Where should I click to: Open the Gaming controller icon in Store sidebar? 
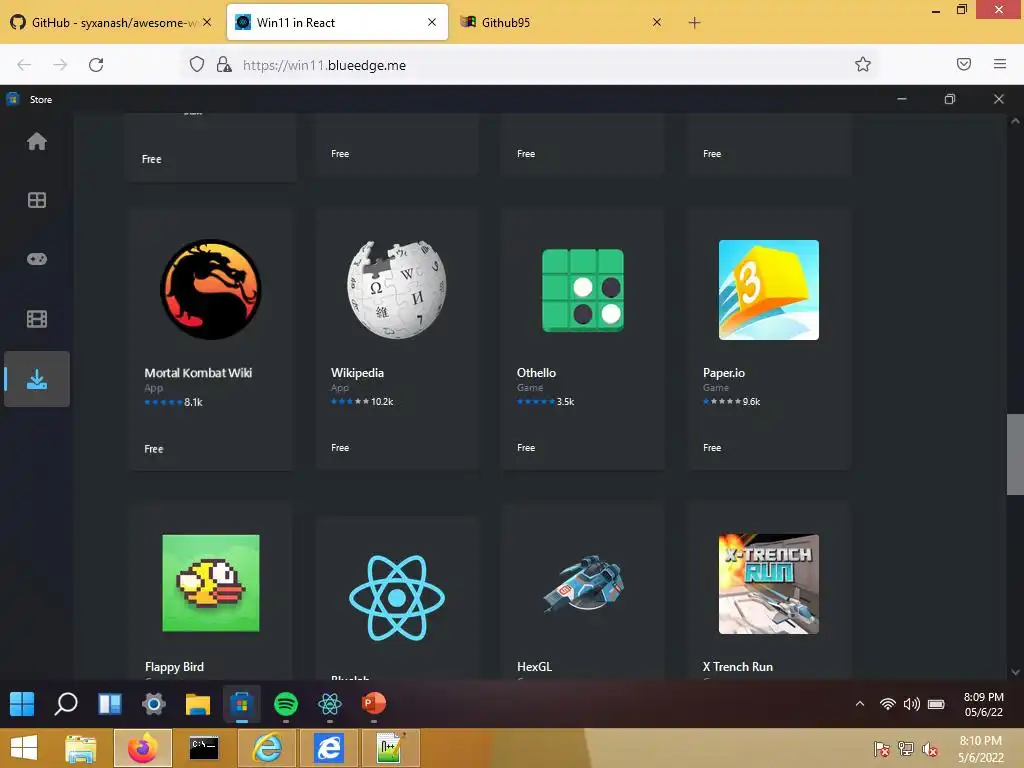point(37,259)
